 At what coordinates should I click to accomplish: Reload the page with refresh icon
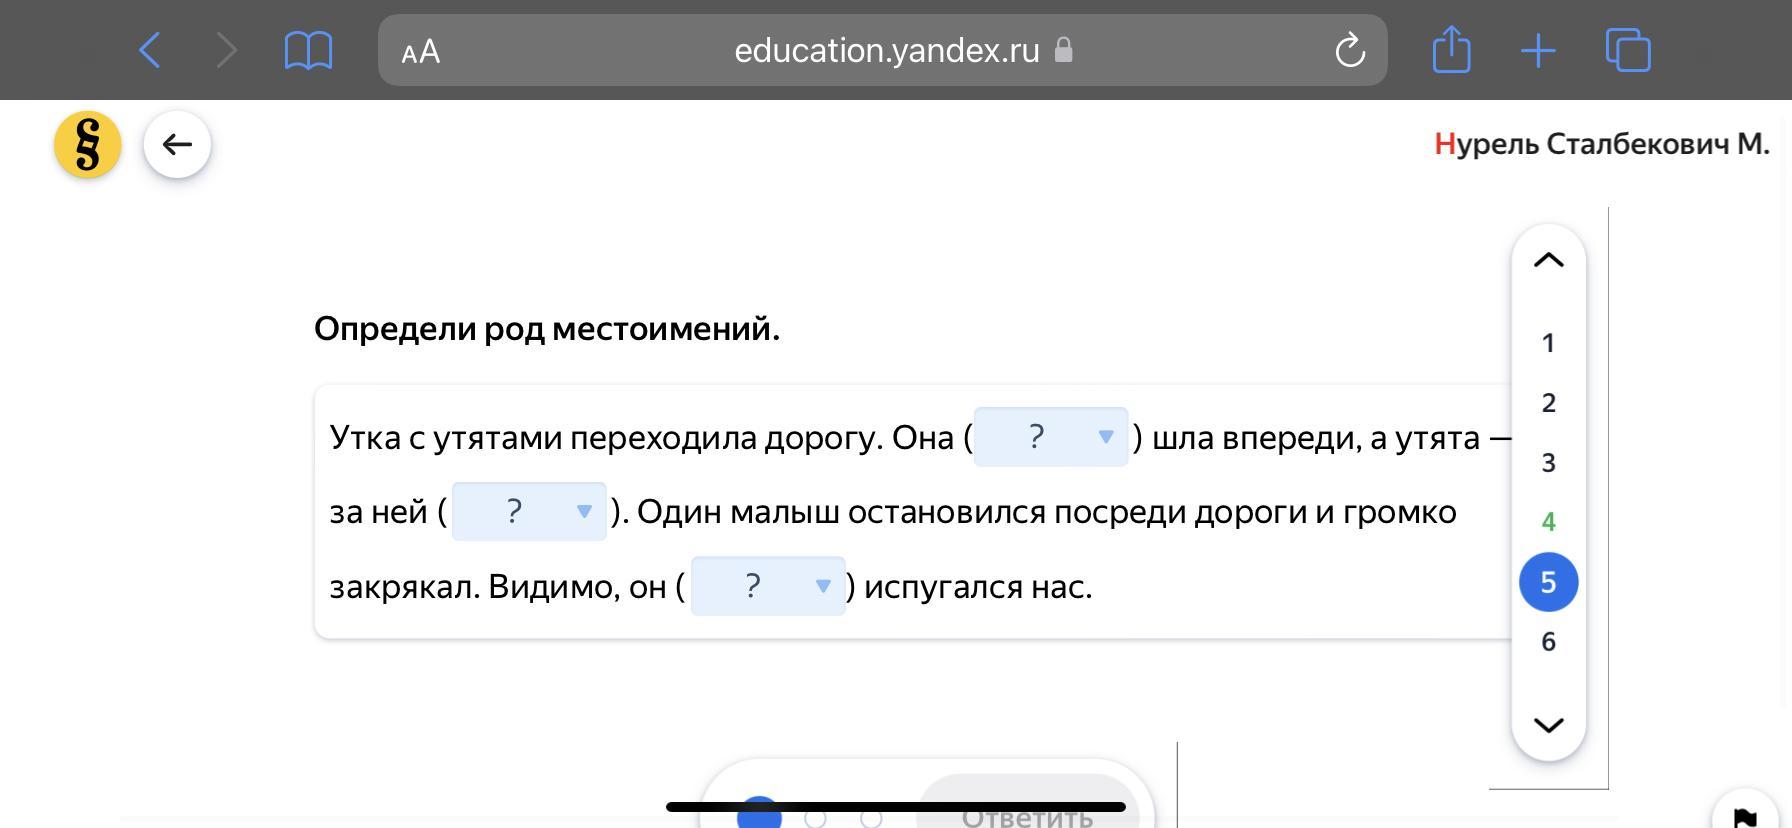[x=1350, y=50]
